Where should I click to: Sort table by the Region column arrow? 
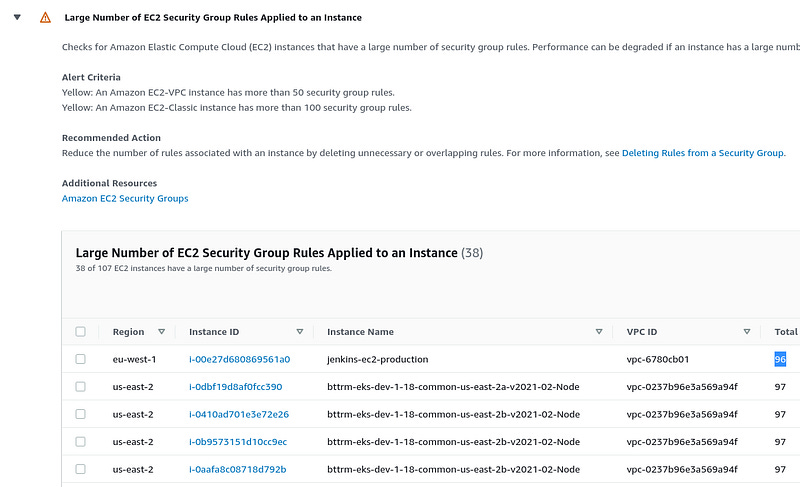click(161, 331)
